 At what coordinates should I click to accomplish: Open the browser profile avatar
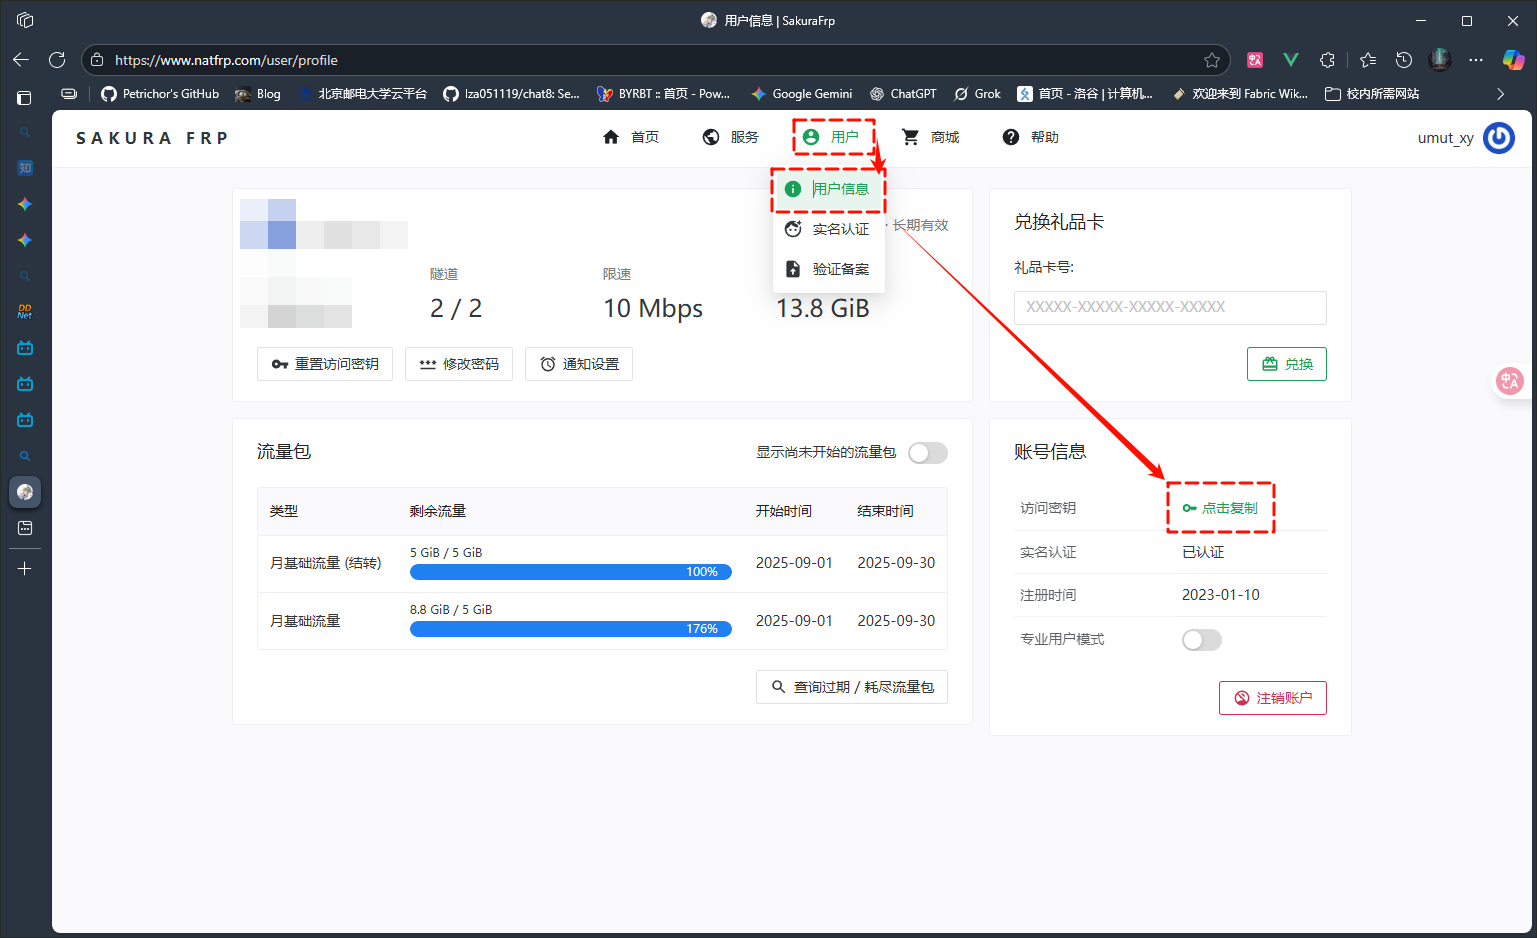coord(1440,60)
